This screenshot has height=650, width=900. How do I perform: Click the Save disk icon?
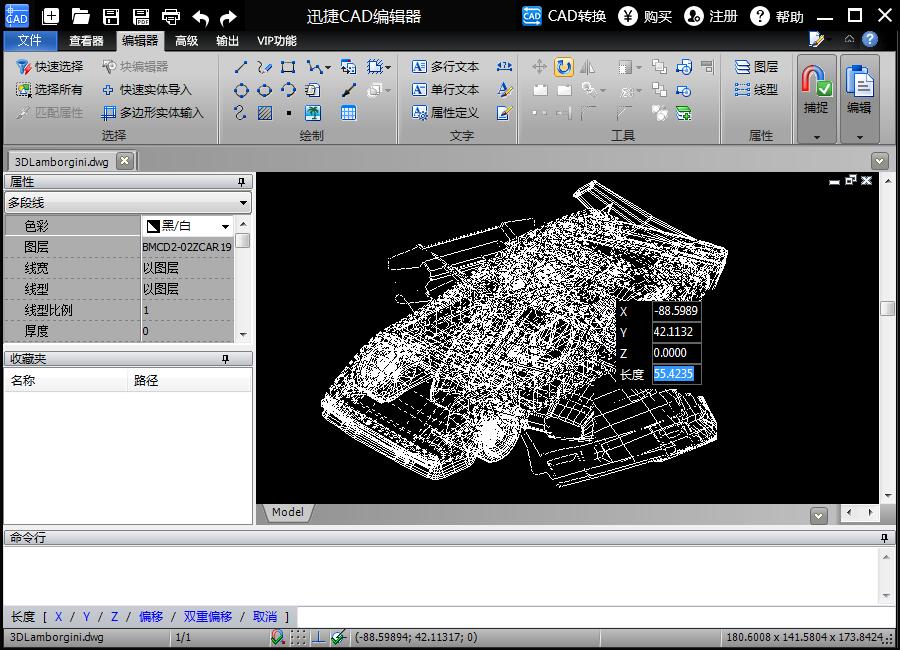pos(111,16)
